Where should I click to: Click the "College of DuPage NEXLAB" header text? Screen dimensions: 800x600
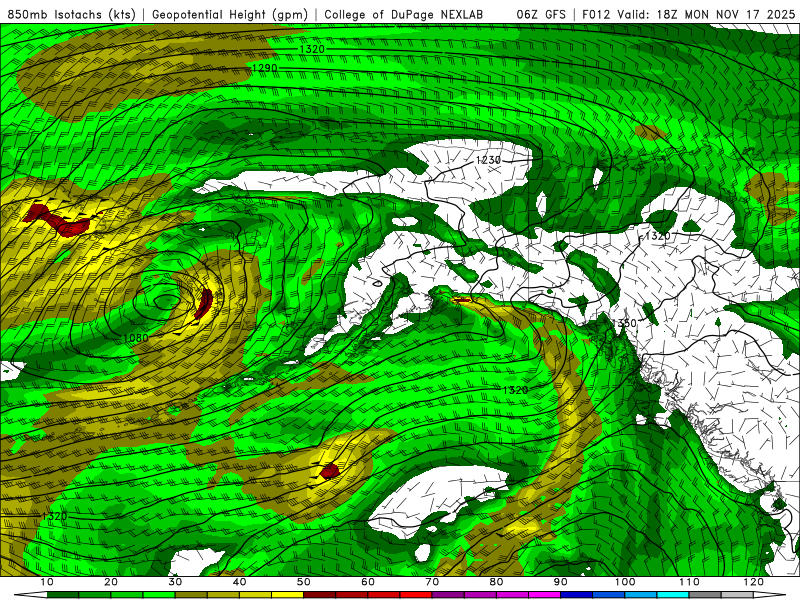tap(404, 14)
